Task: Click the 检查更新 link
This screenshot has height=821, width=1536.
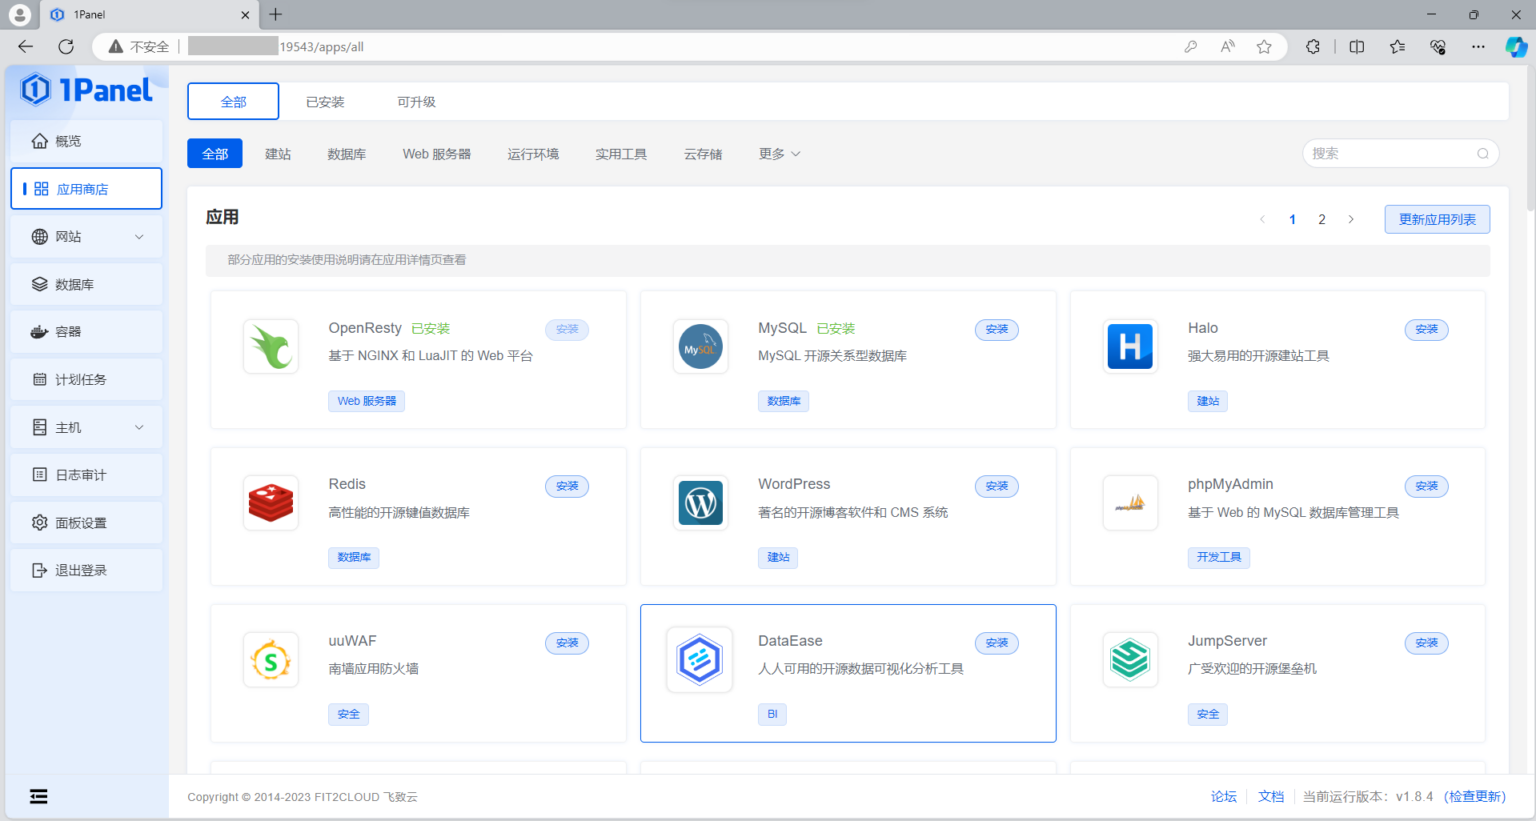Action: pos(1475,796)
